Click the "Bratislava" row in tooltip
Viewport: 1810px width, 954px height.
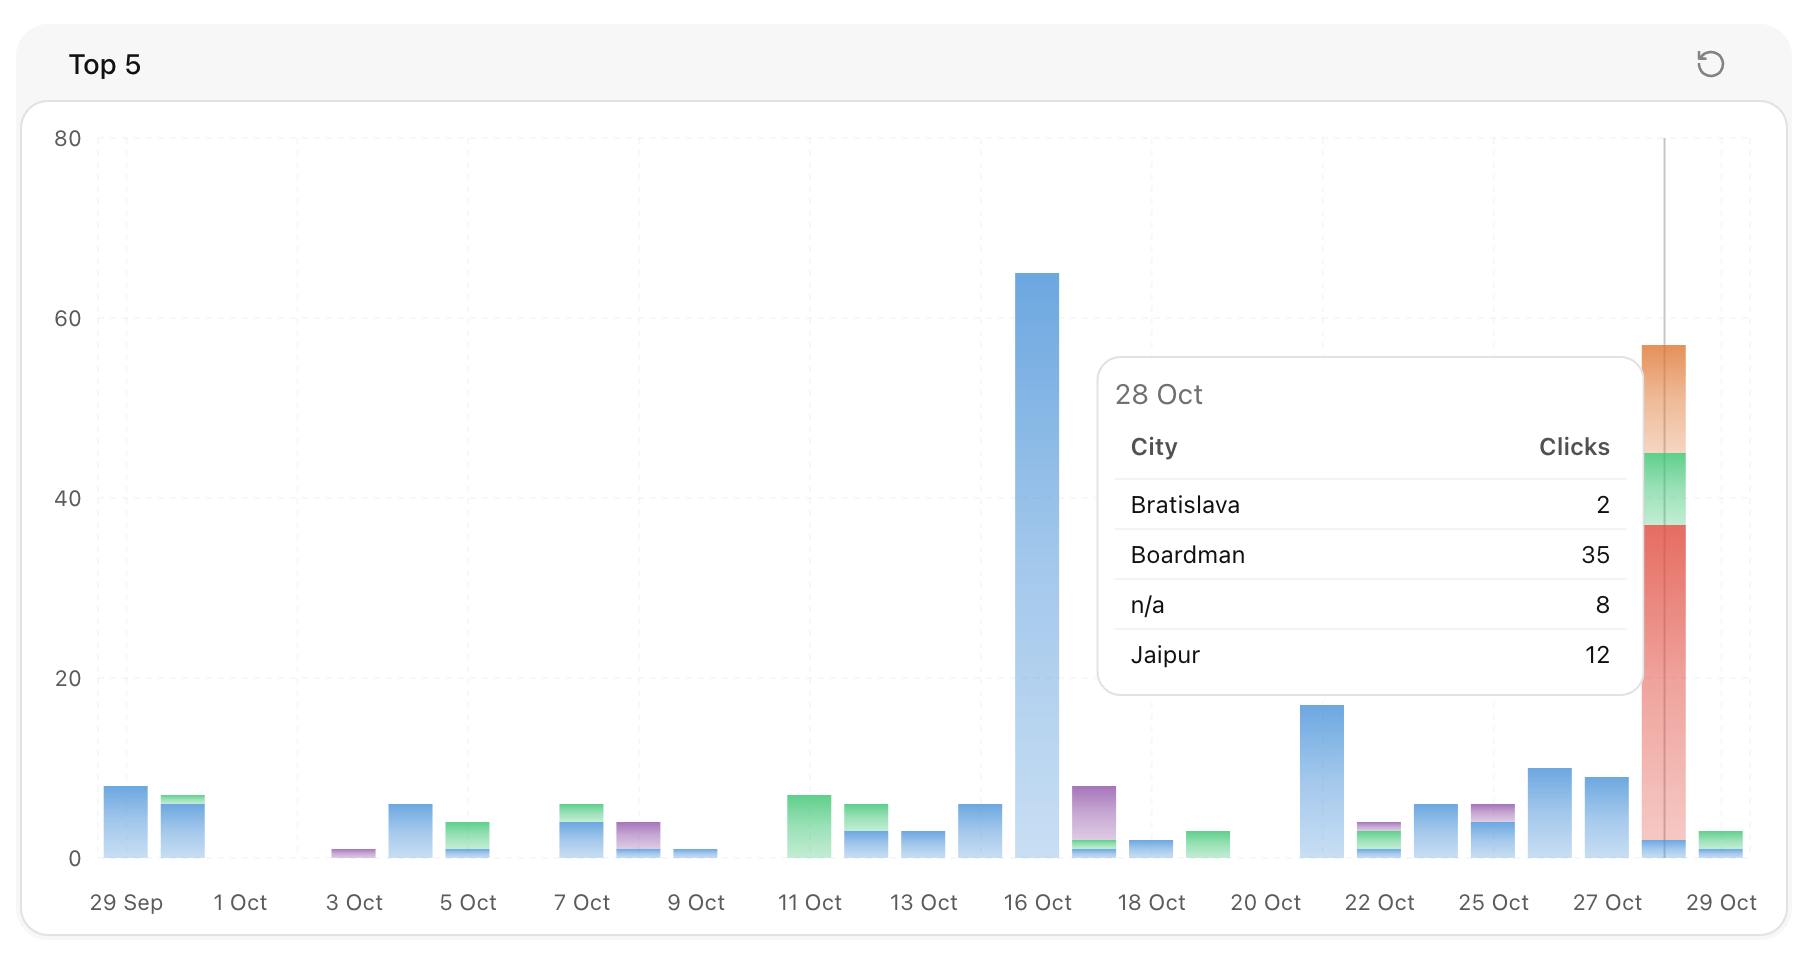pyautogui.click(x=1370, y=505)
